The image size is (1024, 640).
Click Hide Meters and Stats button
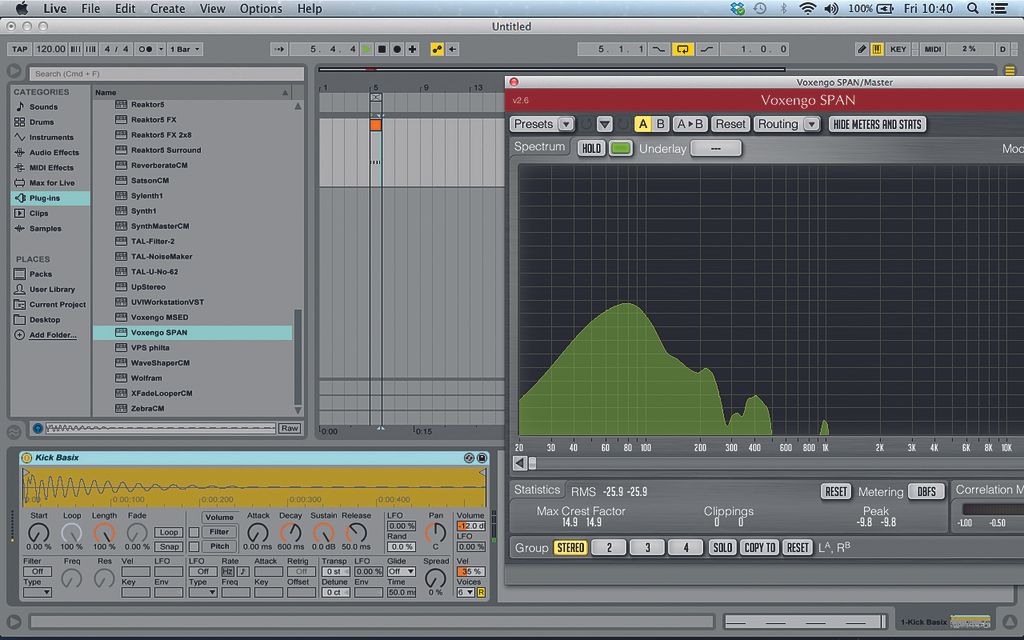pos(877,124)
